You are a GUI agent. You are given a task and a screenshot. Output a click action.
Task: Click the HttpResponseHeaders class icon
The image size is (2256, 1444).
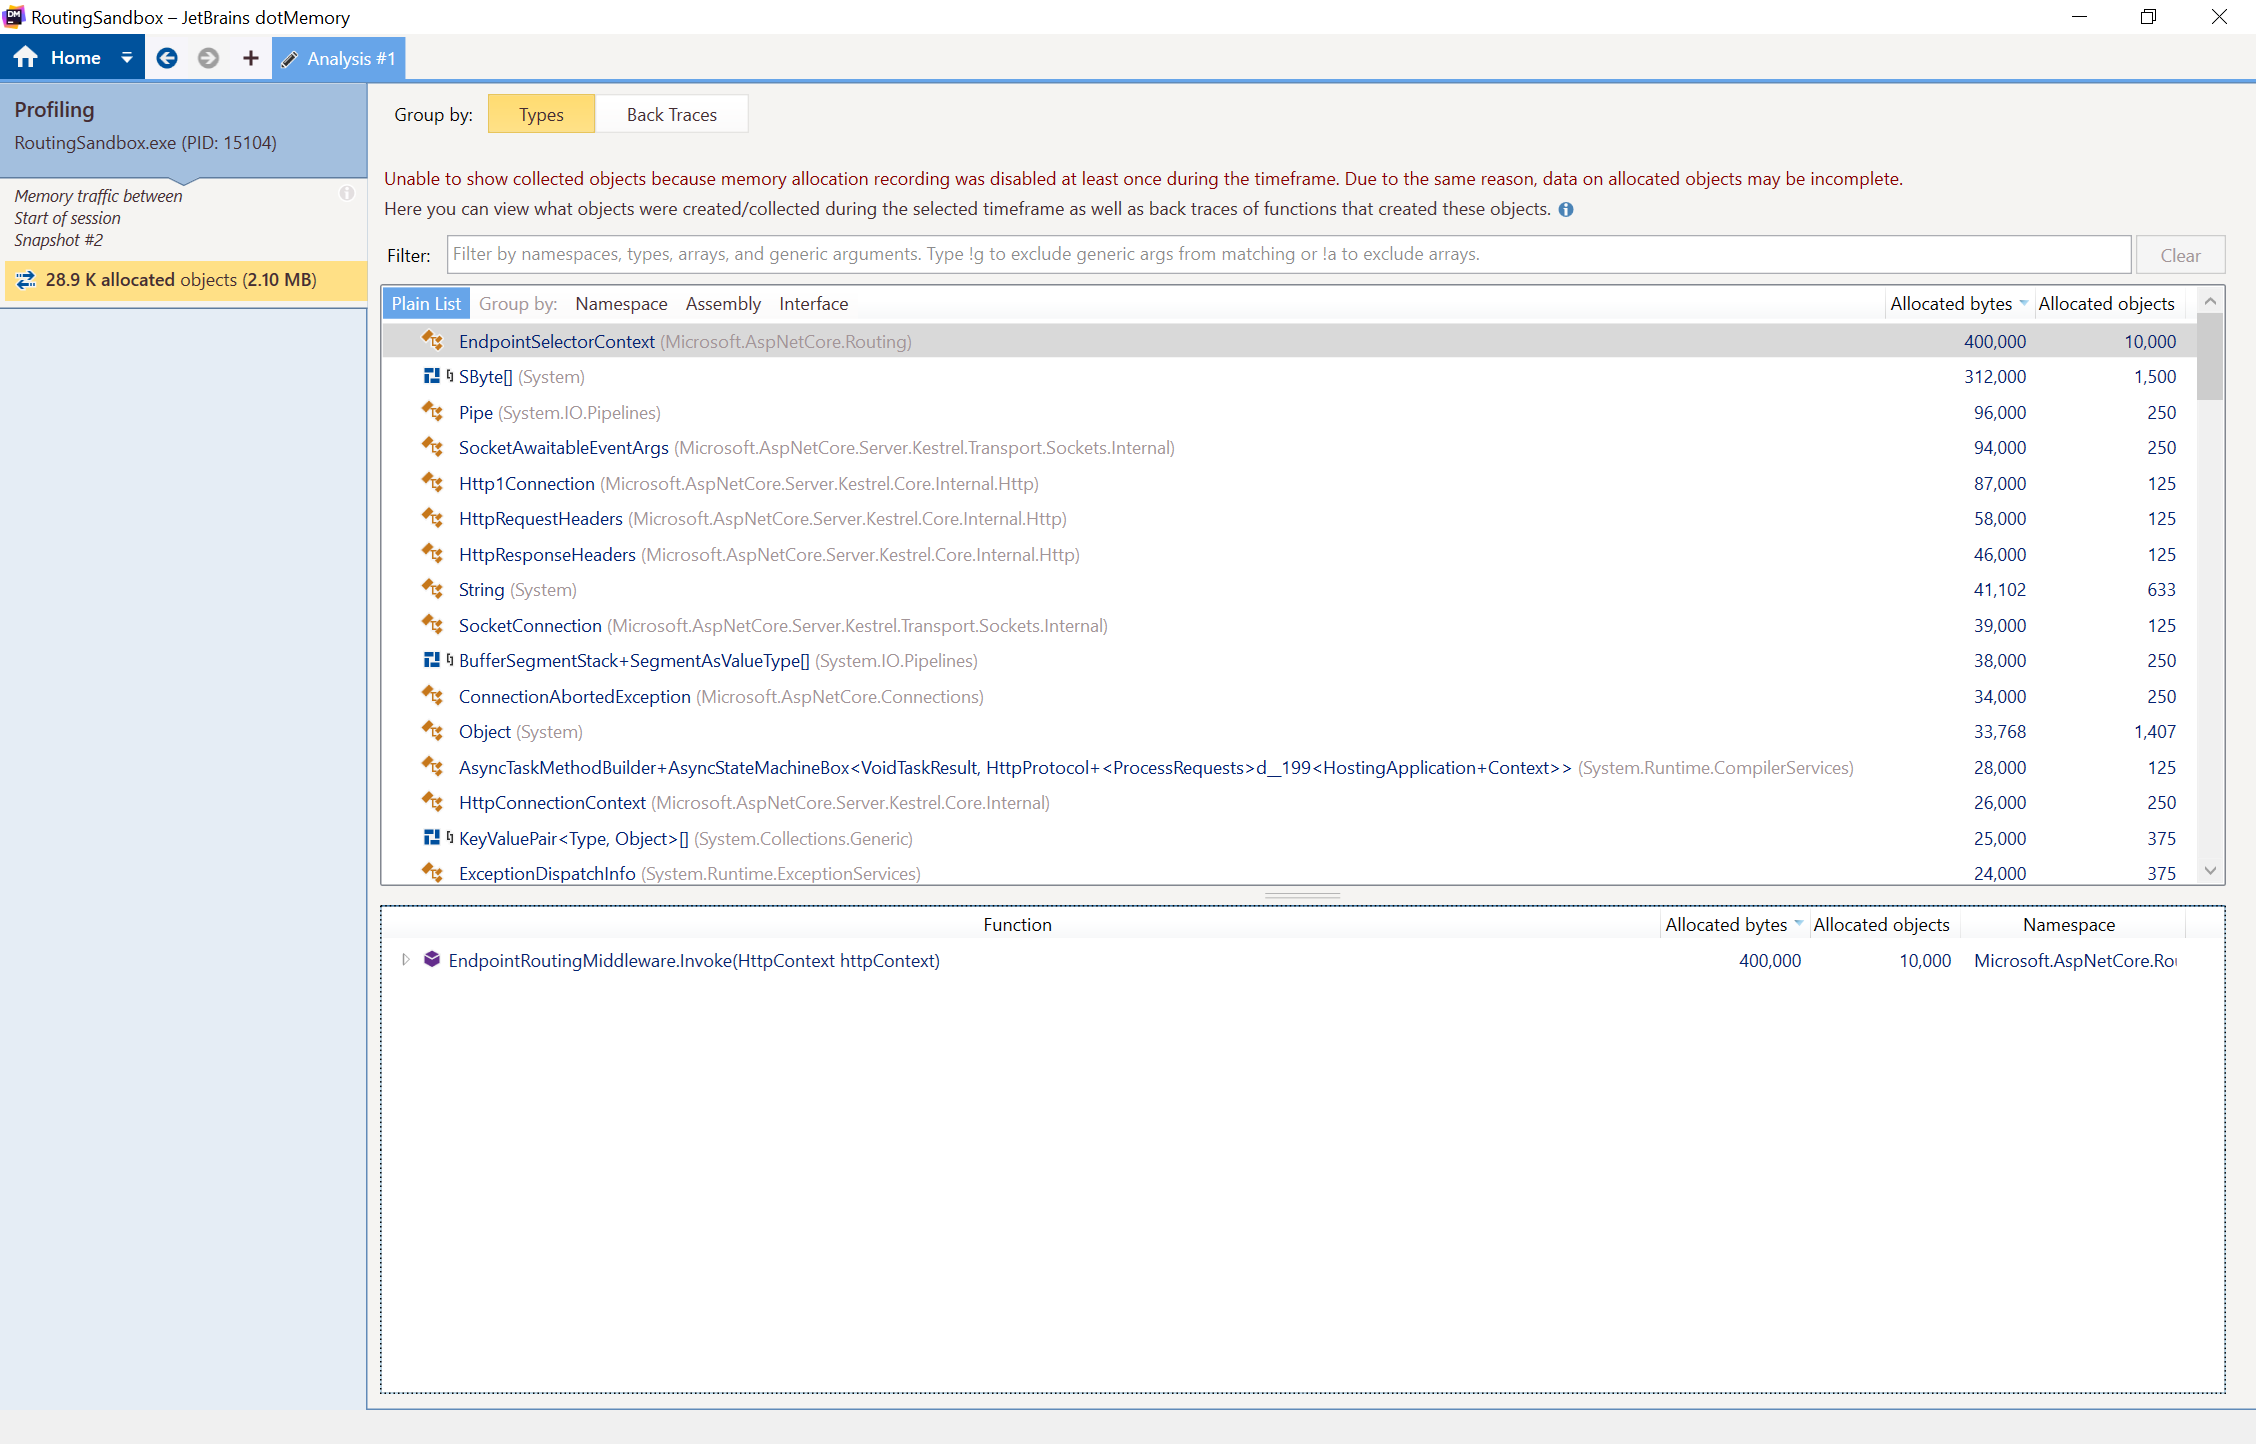[x=432, y=553]
